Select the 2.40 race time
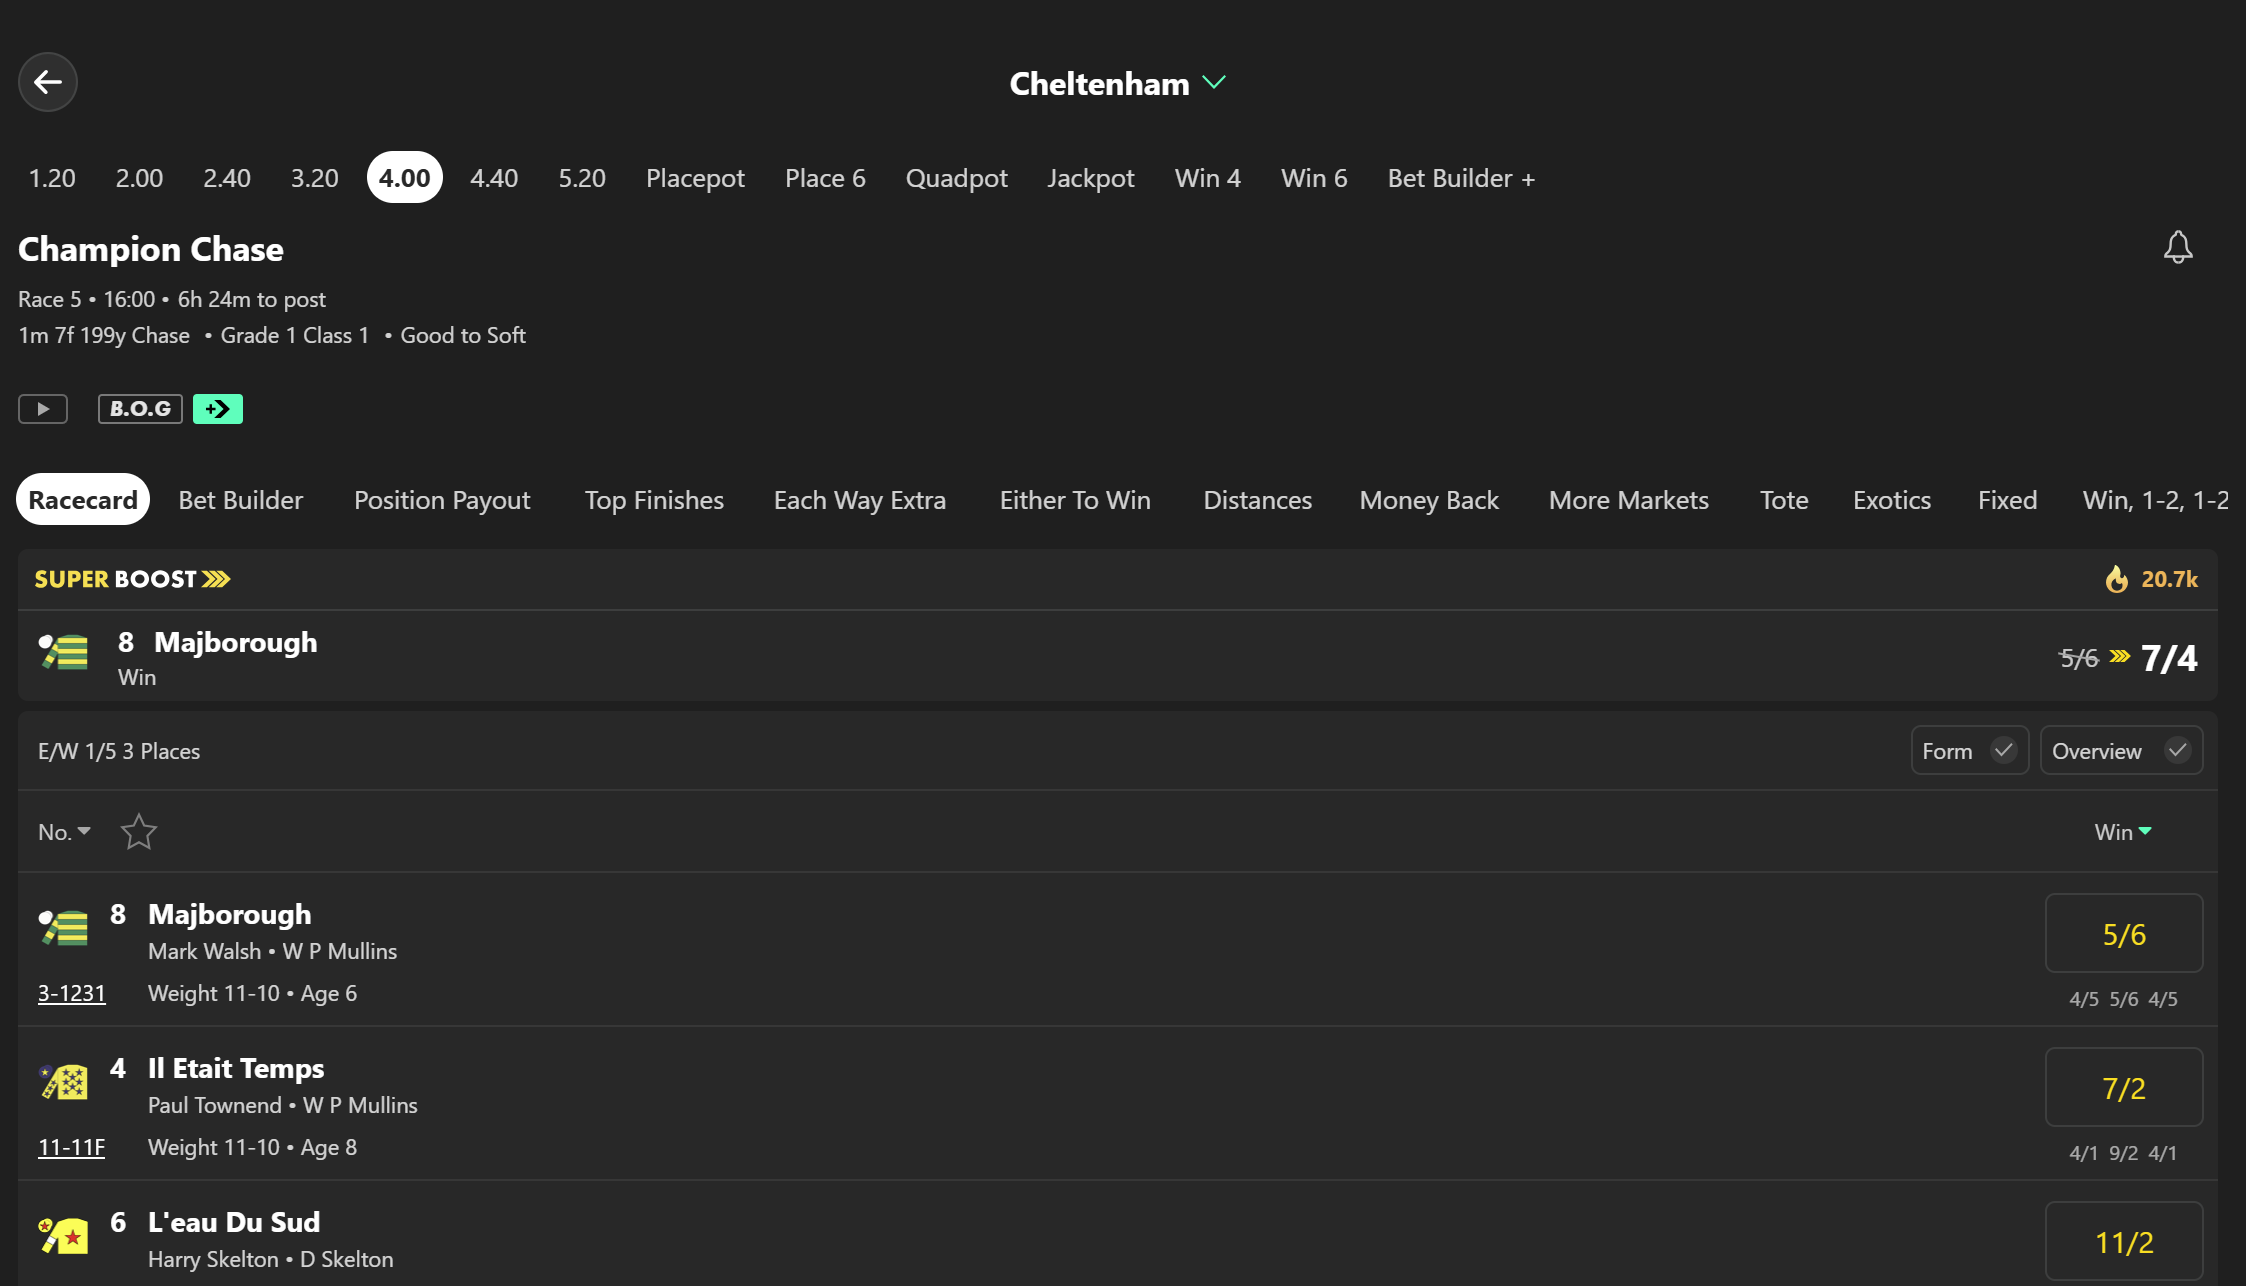Image resolution: width=2246 pixels, height=1286 pixels. coord(227,178)
